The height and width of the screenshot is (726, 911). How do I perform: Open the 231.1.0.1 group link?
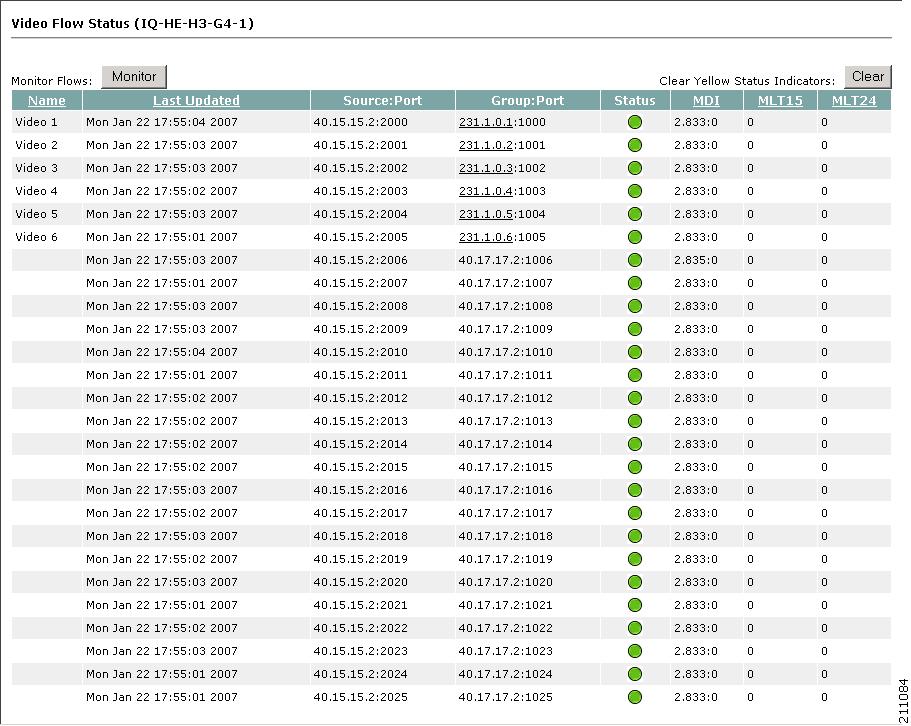(487, 122)
